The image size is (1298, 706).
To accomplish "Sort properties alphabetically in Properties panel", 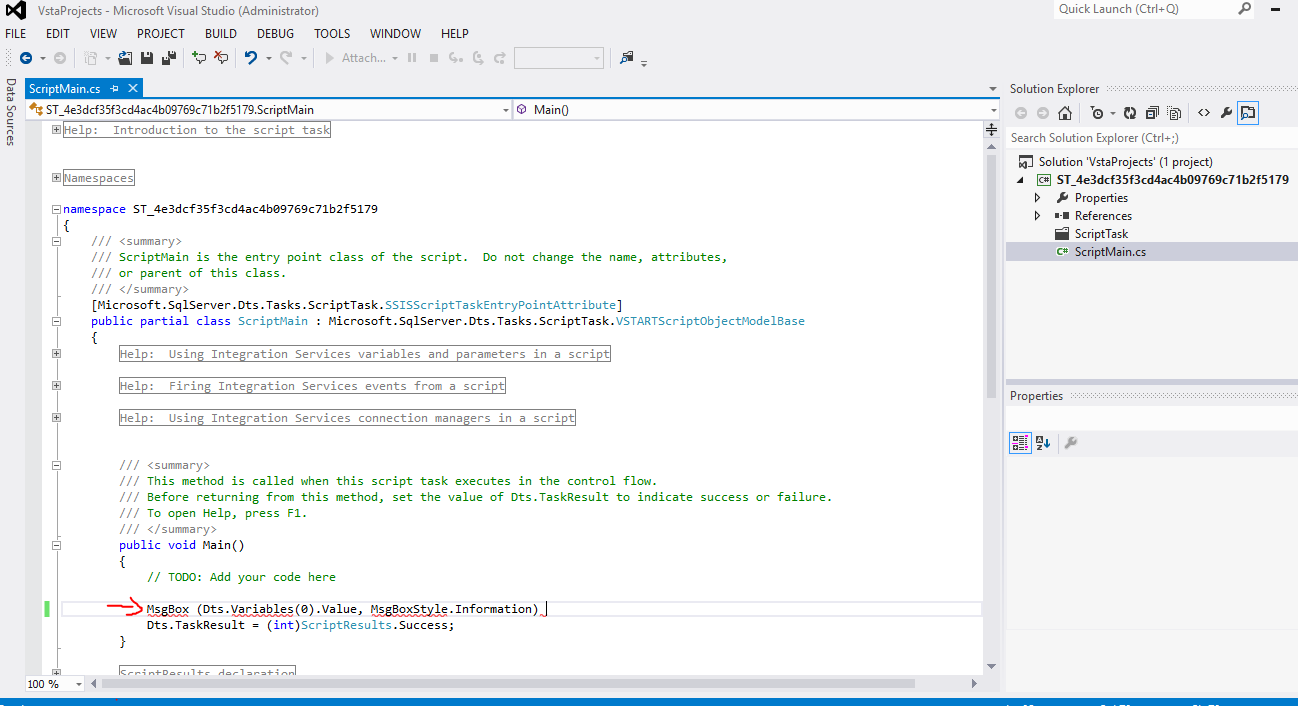I will click(1043, 443).
